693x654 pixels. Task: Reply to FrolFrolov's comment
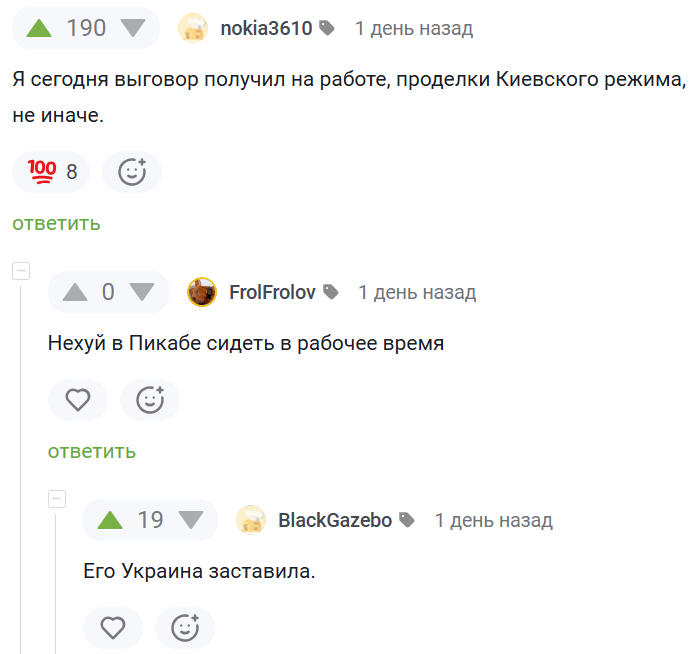[92, 451]
